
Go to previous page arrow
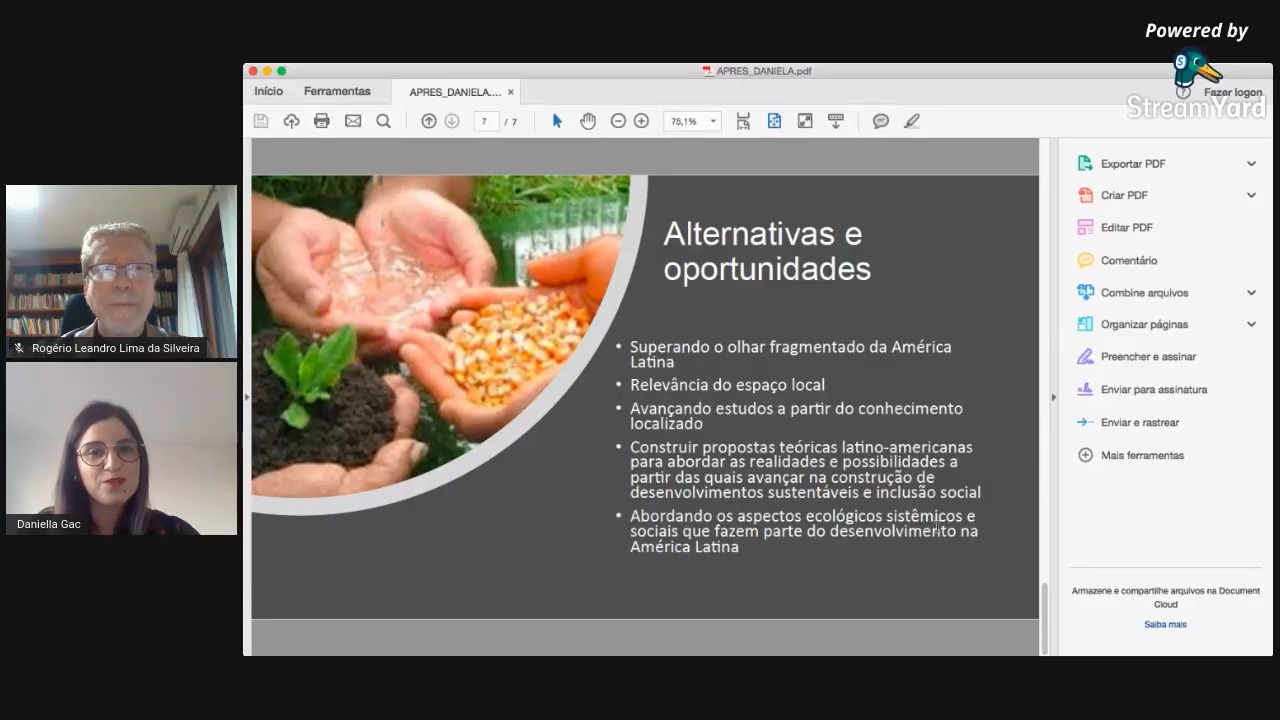(429, 121)
